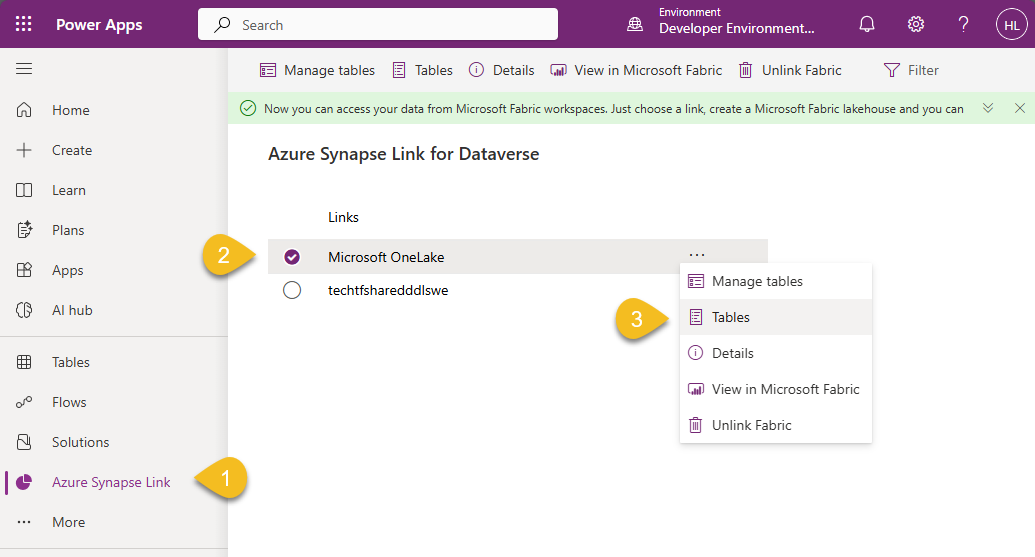Open the ellipsis menu for Microsoft OneLake
This screenshot has width=1035, height=557.
pos(697,254)
